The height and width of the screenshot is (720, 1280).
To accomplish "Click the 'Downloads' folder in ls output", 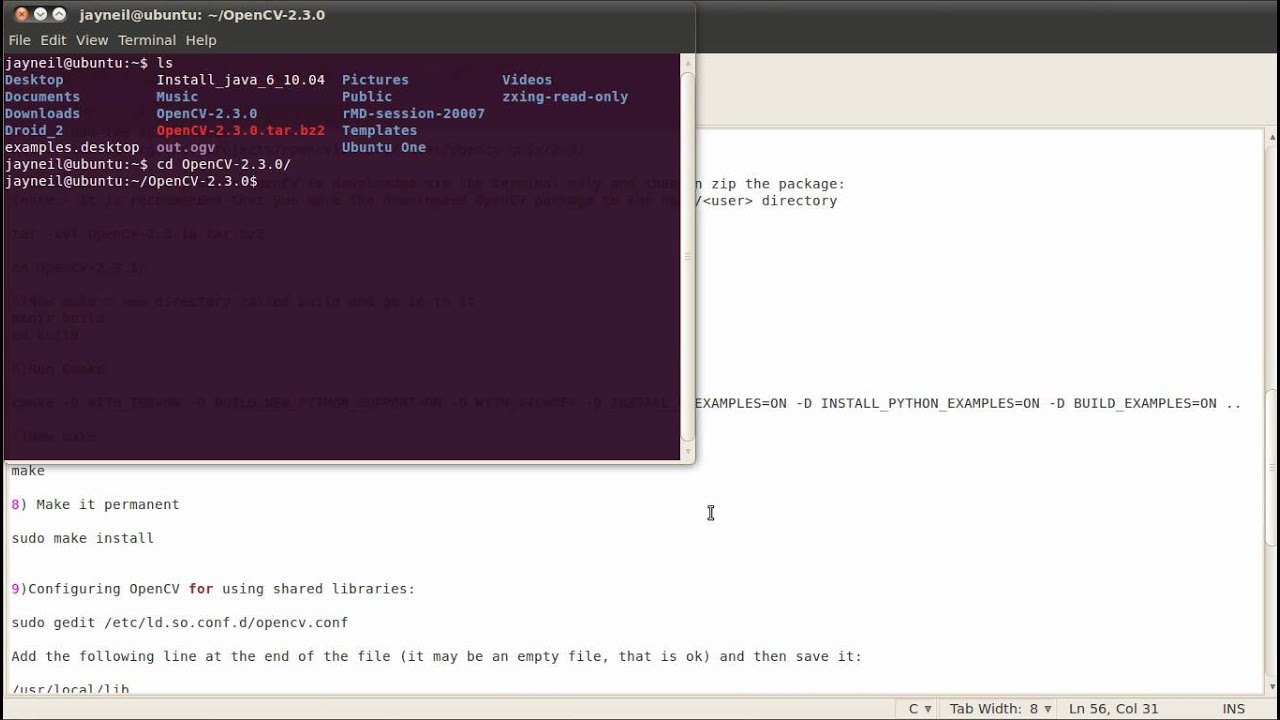I will tap(42, 114).
